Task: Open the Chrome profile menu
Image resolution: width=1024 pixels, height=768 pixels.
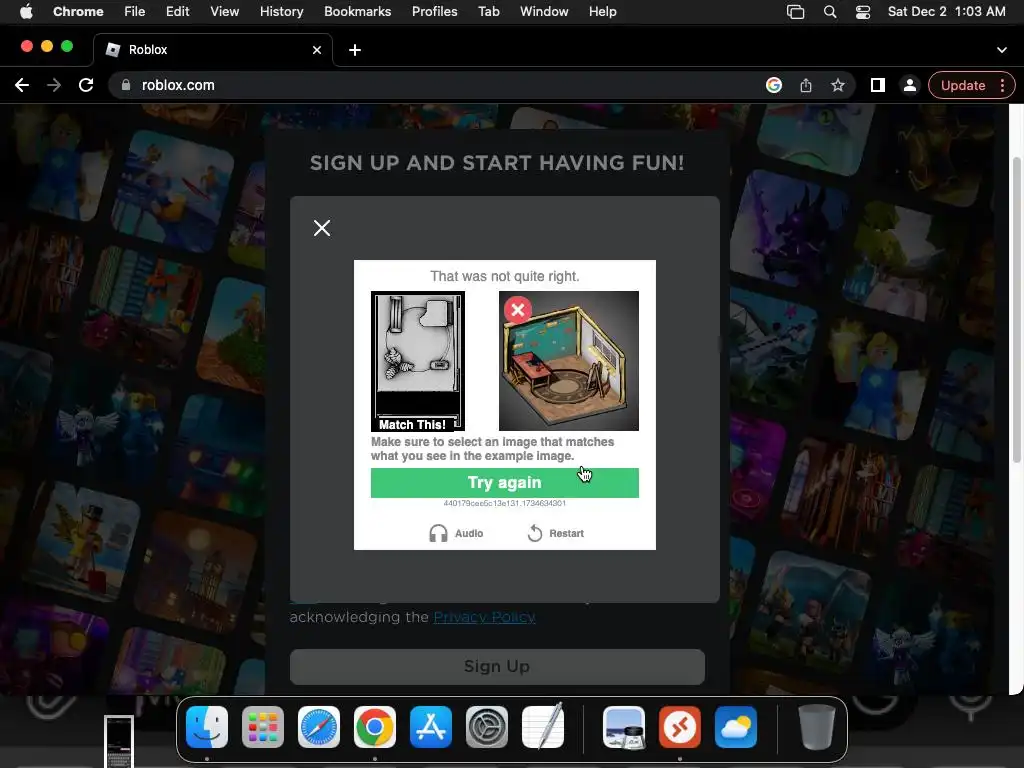Action: click(x=910, y=86)
